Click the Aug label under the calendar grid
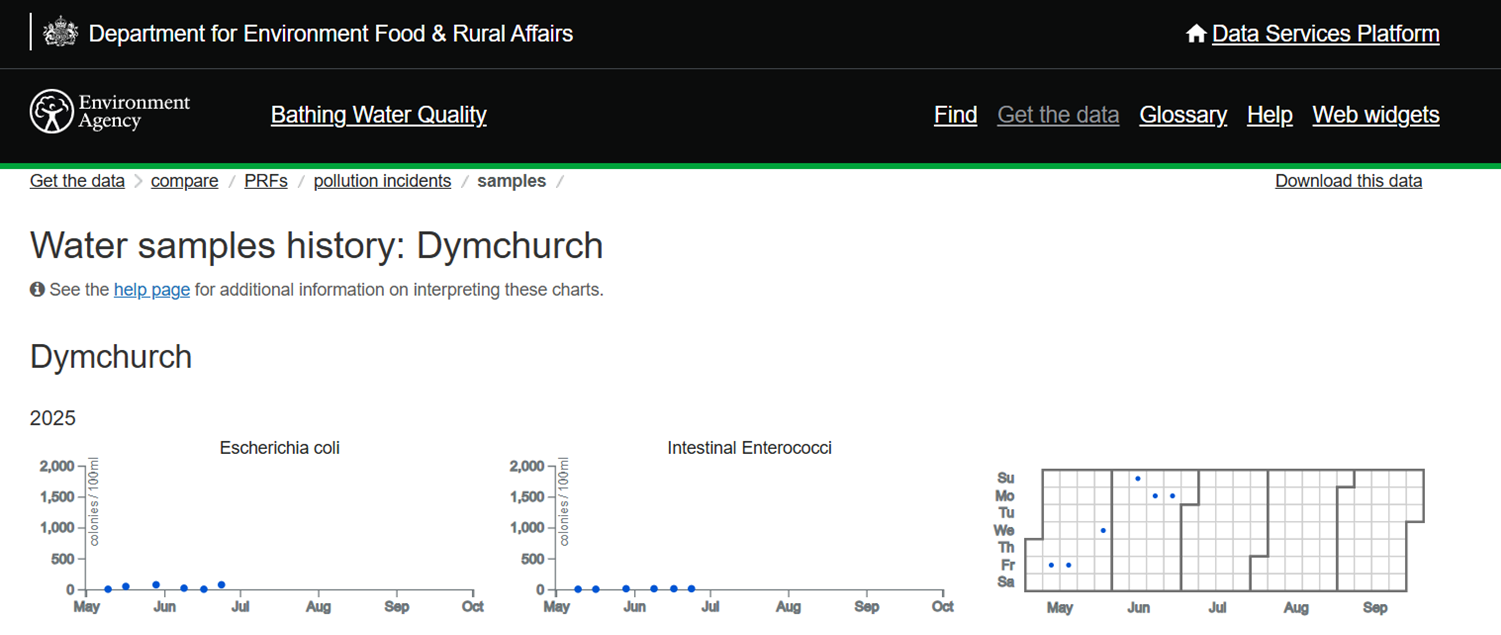 click(1296, 608)
